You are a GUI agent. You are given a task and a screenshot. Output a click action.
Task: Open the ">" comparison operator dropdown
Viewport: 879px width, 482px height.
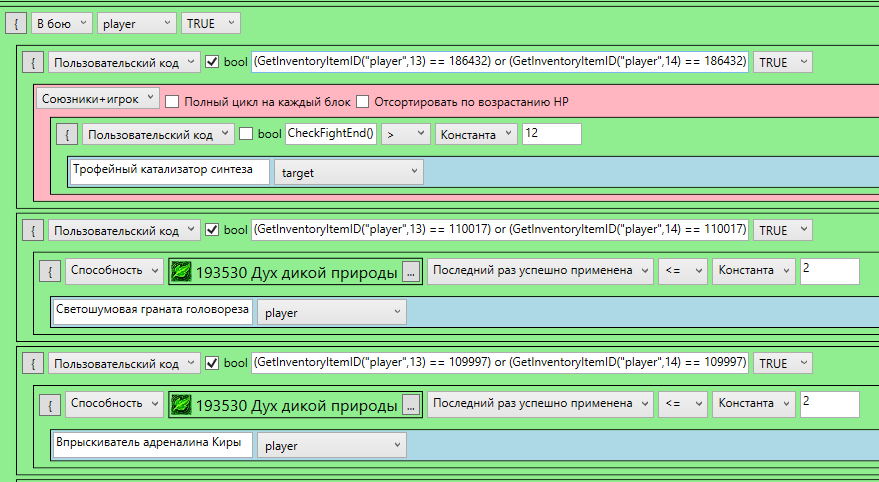pyautogui.click(x=405, y=134)
